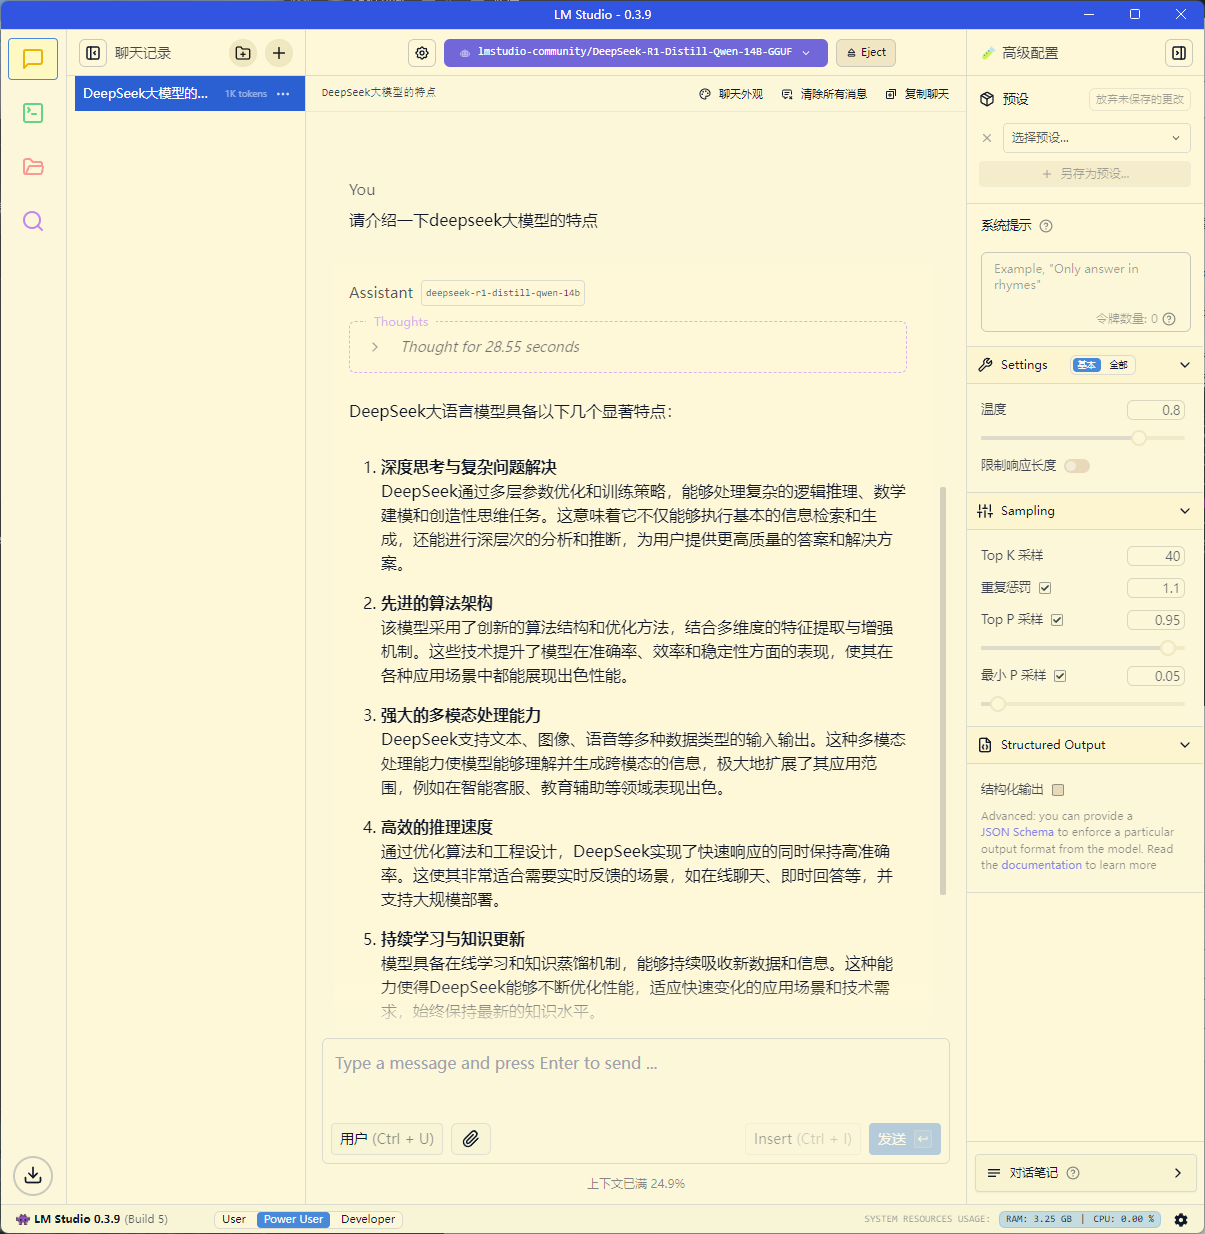This screenshot has width=1205, height=1234.
Task: Open model settings gear next to model selector
Action: click(422, 53)
